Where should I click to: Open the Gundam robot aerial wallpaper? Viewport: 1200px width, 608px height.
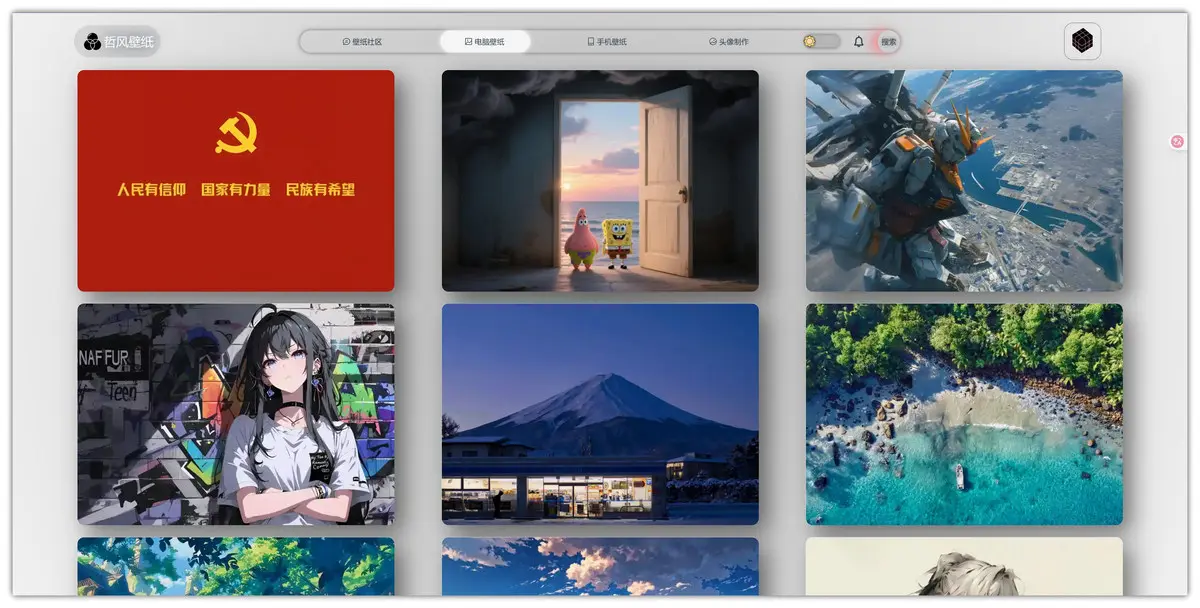(x=964, y=180)
